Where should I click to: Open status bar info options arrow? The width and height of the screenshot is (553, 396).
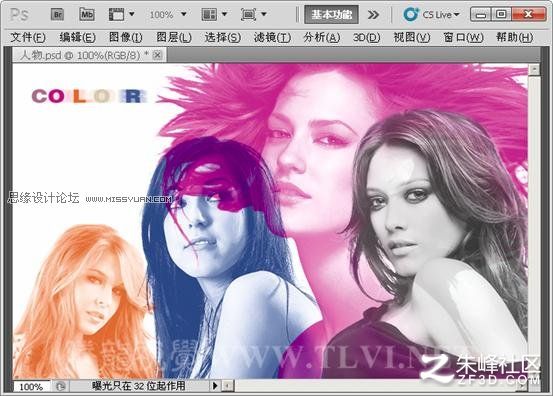coord(215,386)
